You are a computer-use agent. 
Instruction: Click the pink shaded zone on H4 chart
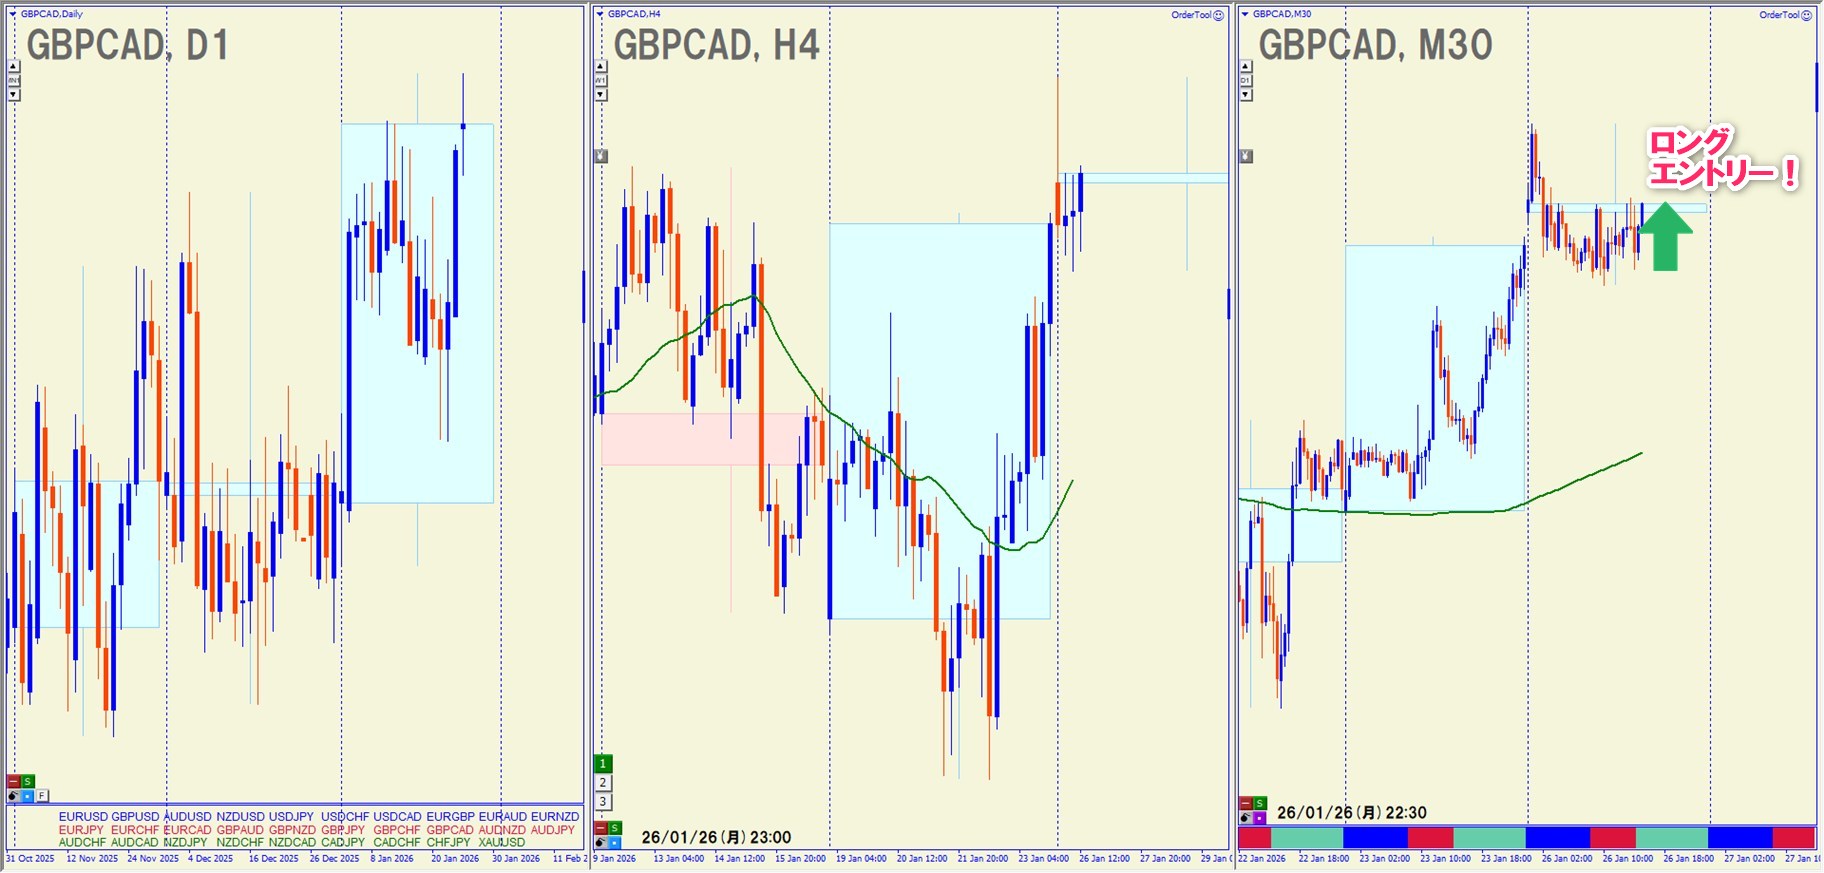[x=700, y=439]
